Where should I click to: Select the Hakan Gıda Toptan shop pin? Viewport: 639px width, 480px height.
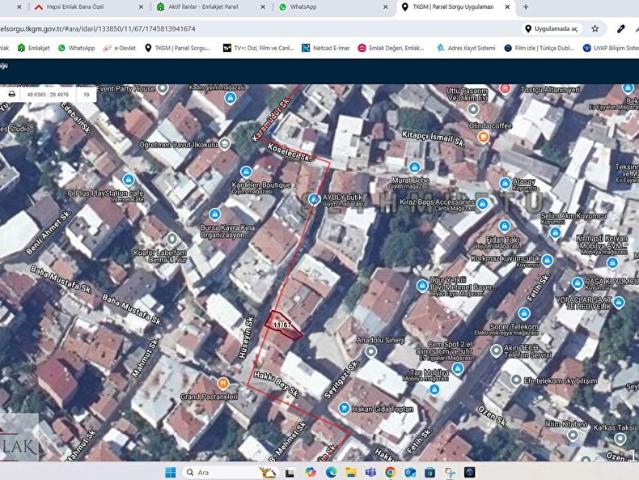[344, 408]
